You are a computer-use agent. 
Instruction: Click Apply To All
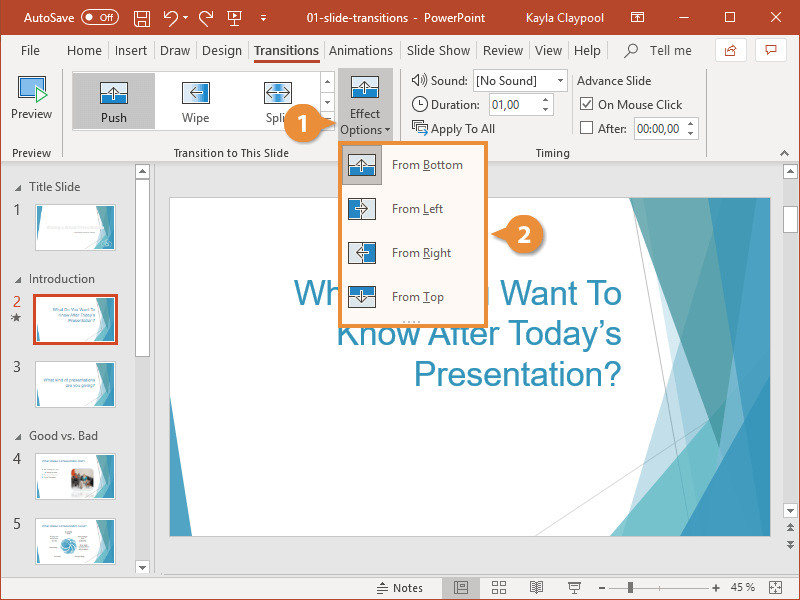(x=453, y=128)
